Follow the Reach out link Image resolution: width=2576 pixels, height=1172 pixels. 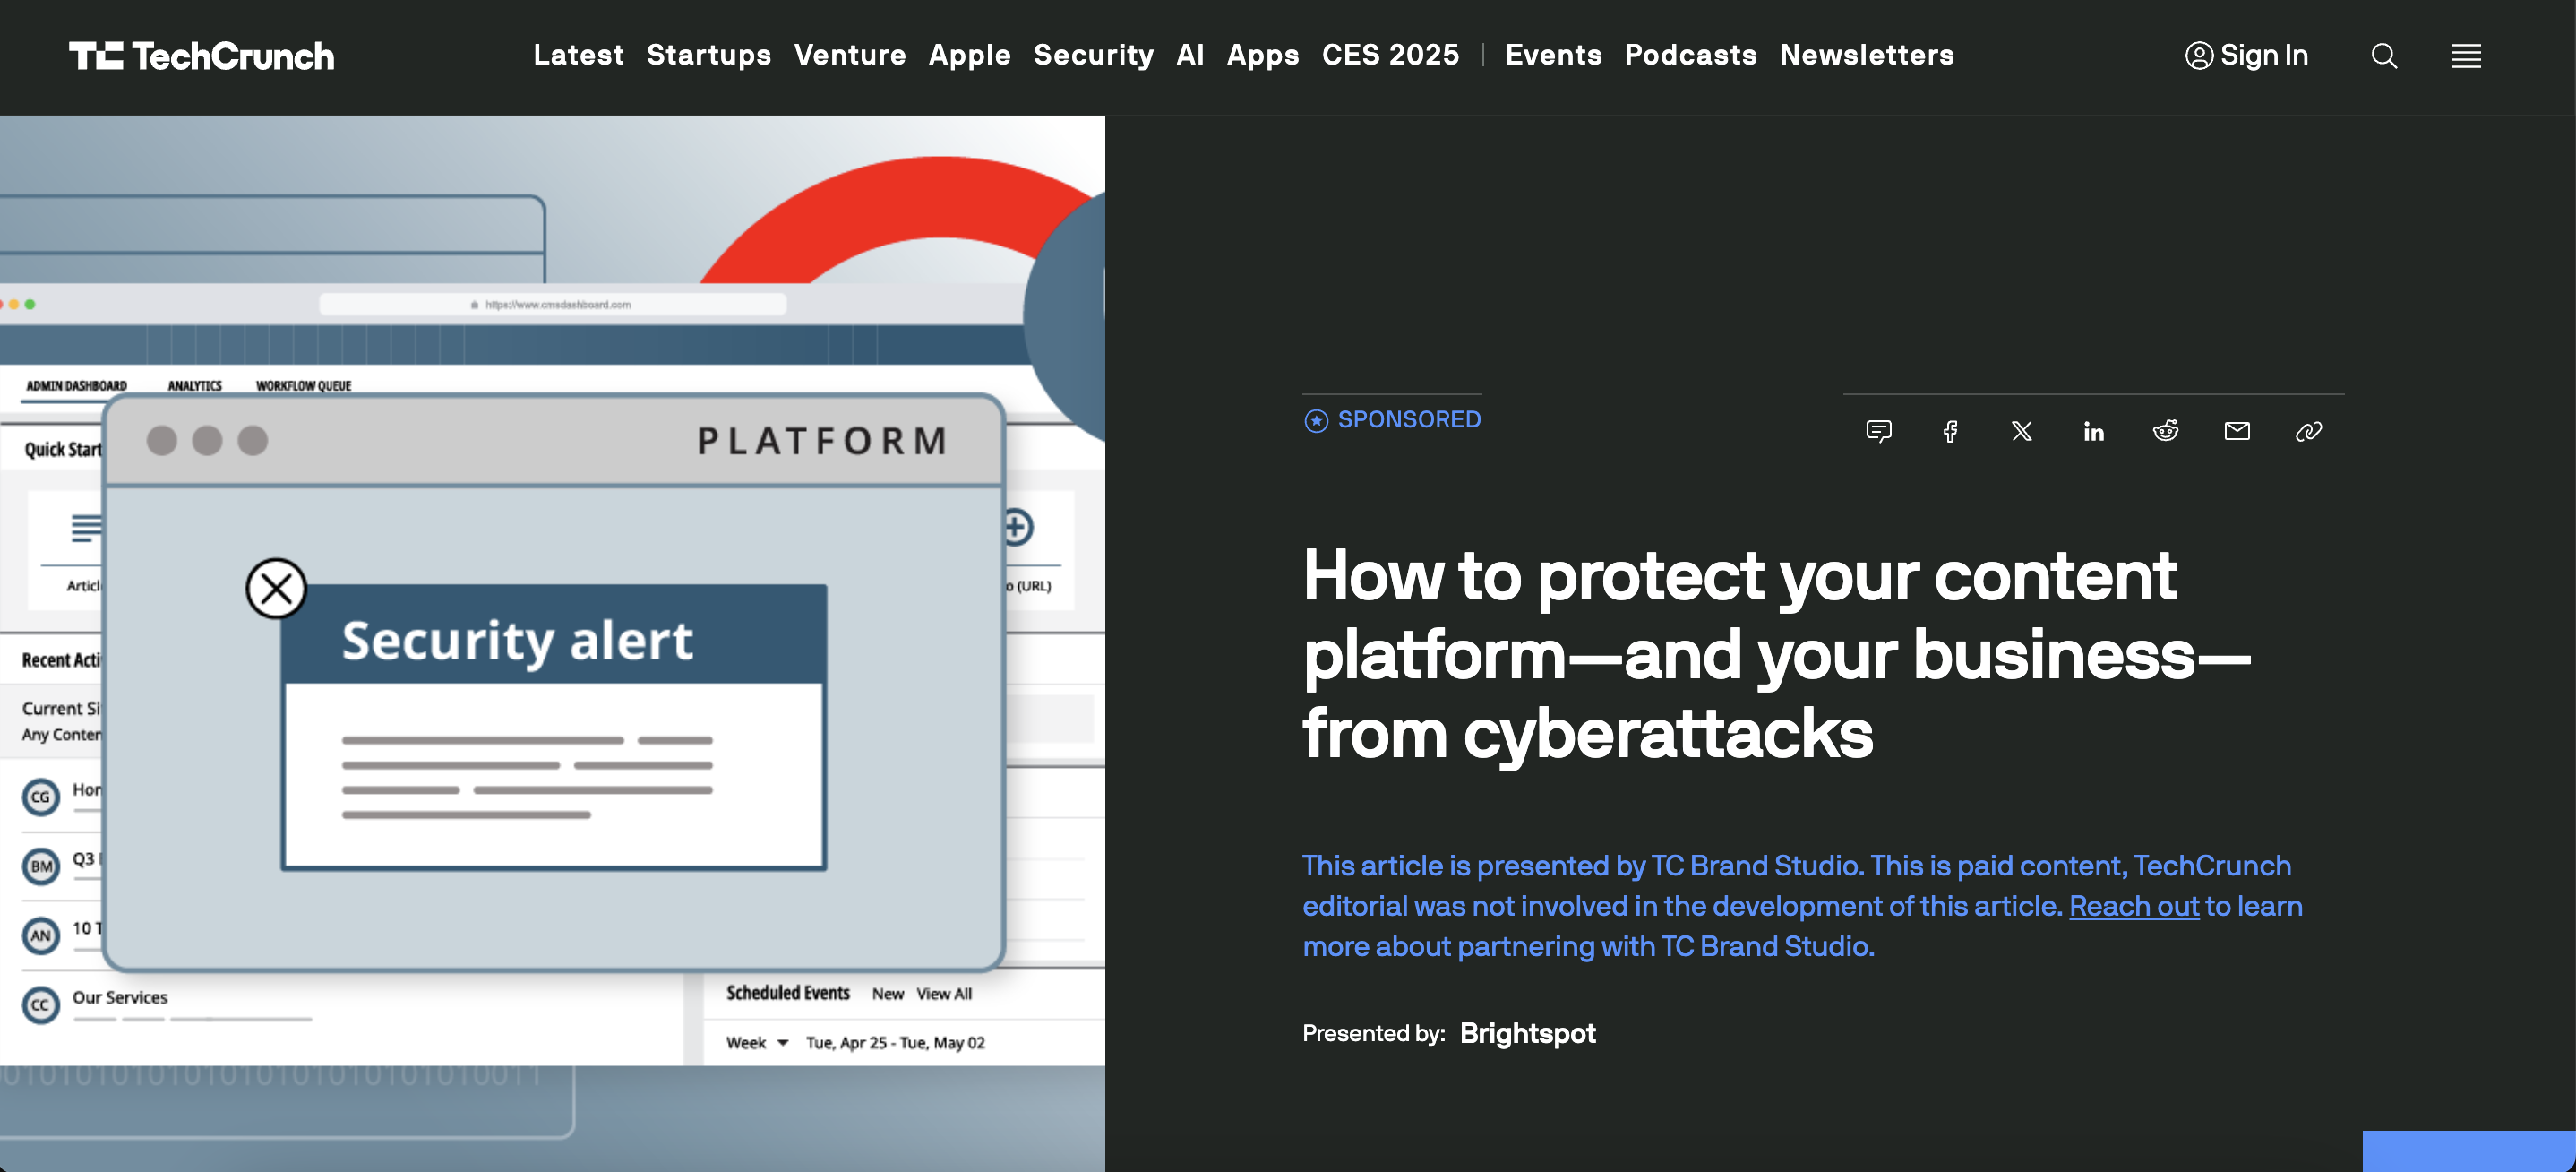[x=2134, y=906]
